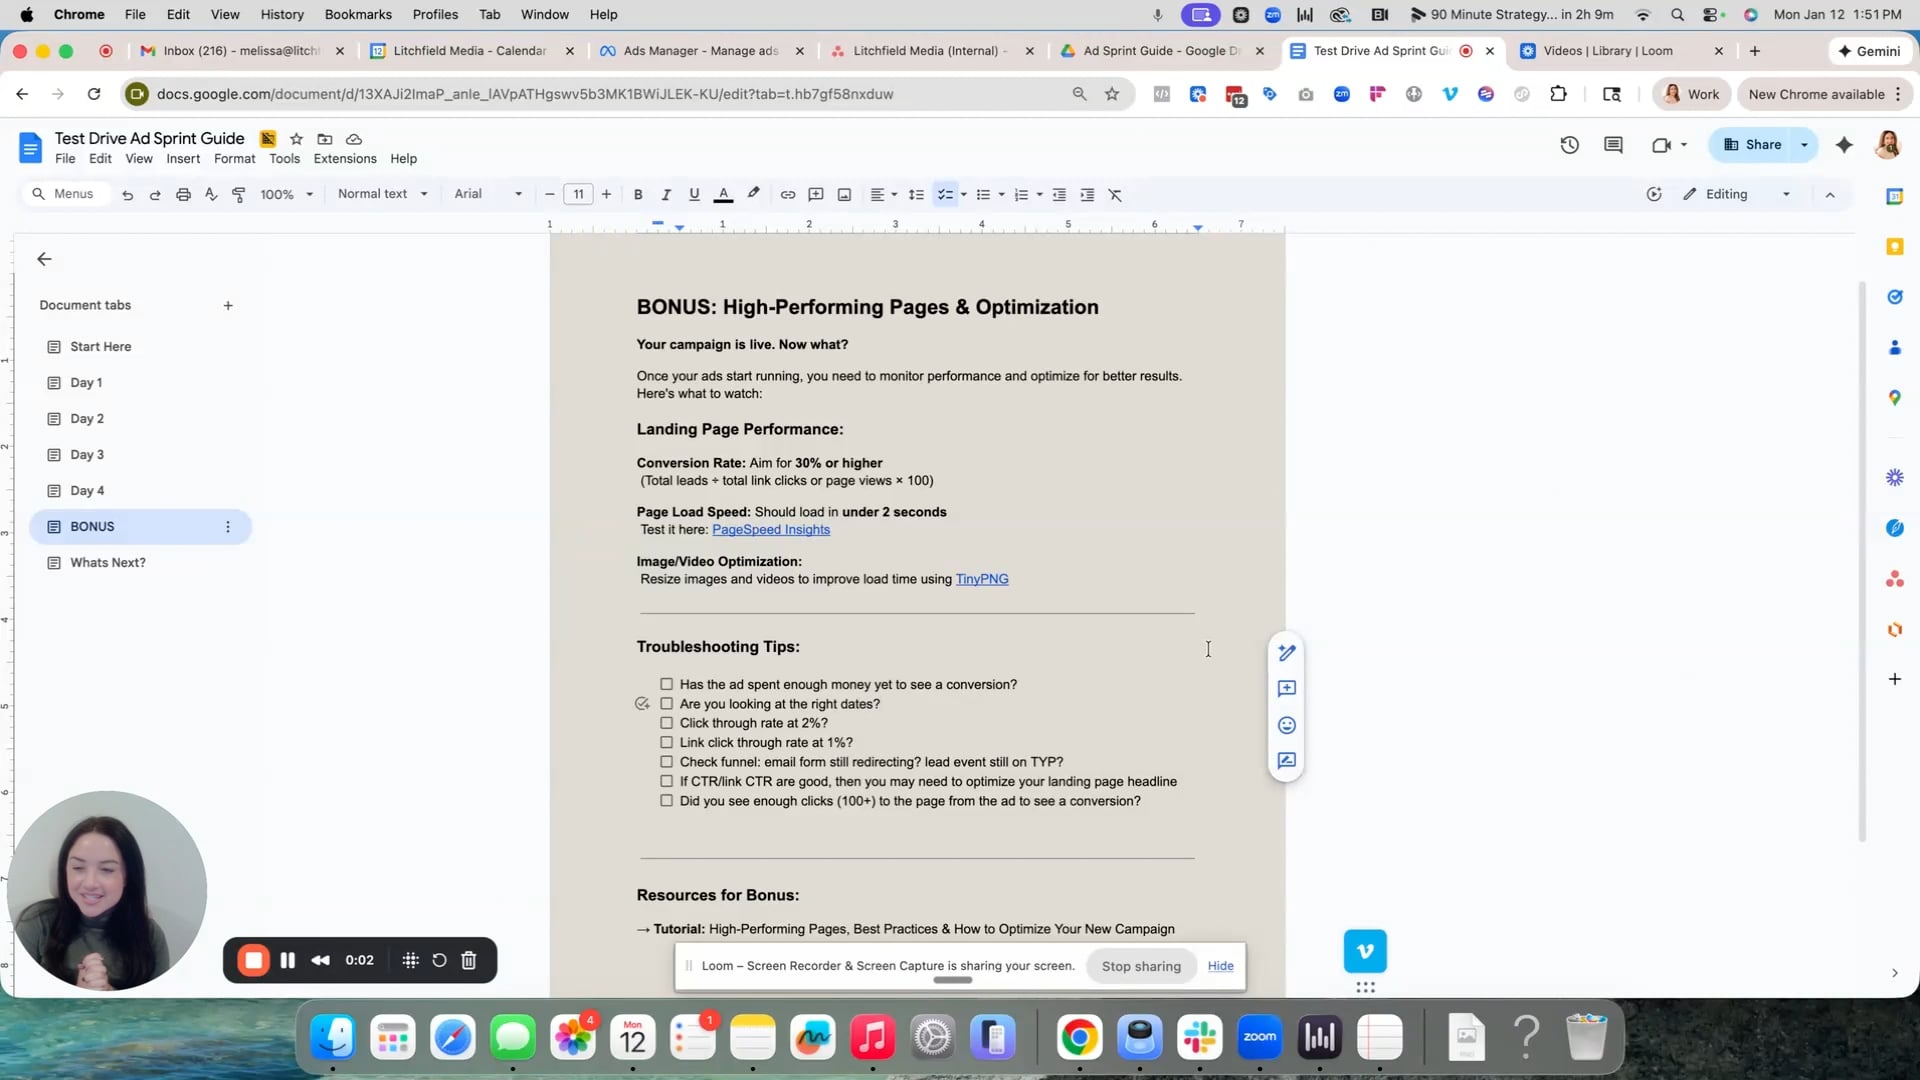Open the zoom 100% dropdown
Image resolution: width=1920 pixels, height=1080 pixels.
pos(287,195)
